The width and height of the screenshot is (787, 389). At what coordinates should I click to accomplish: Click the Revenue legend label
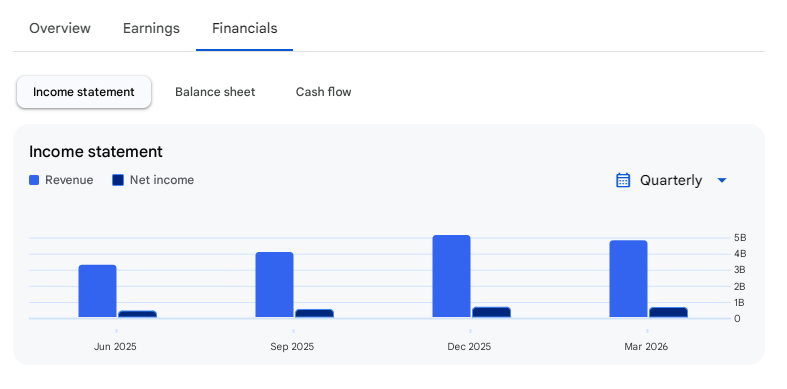click(x=69, y=180)
